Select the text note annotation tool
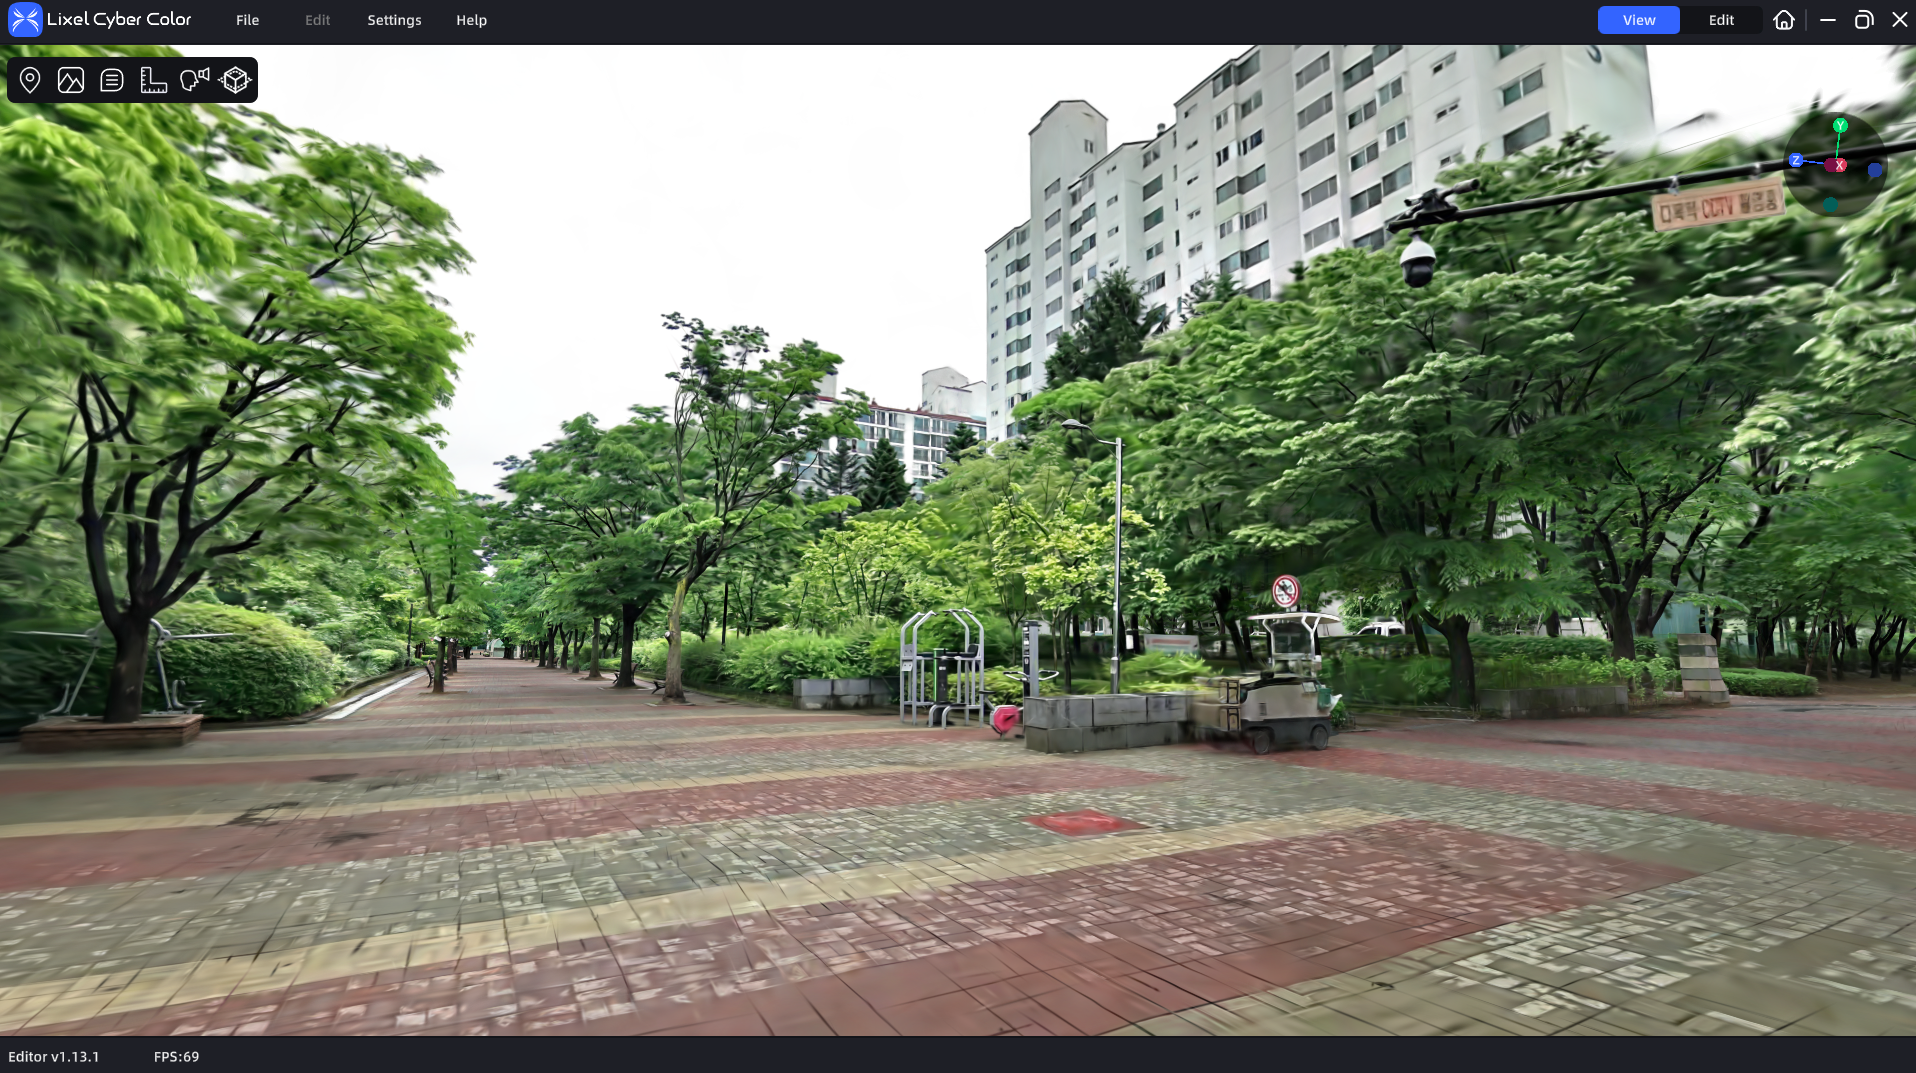Viewport: 1916px width, 1073px height. pos(112,80)
